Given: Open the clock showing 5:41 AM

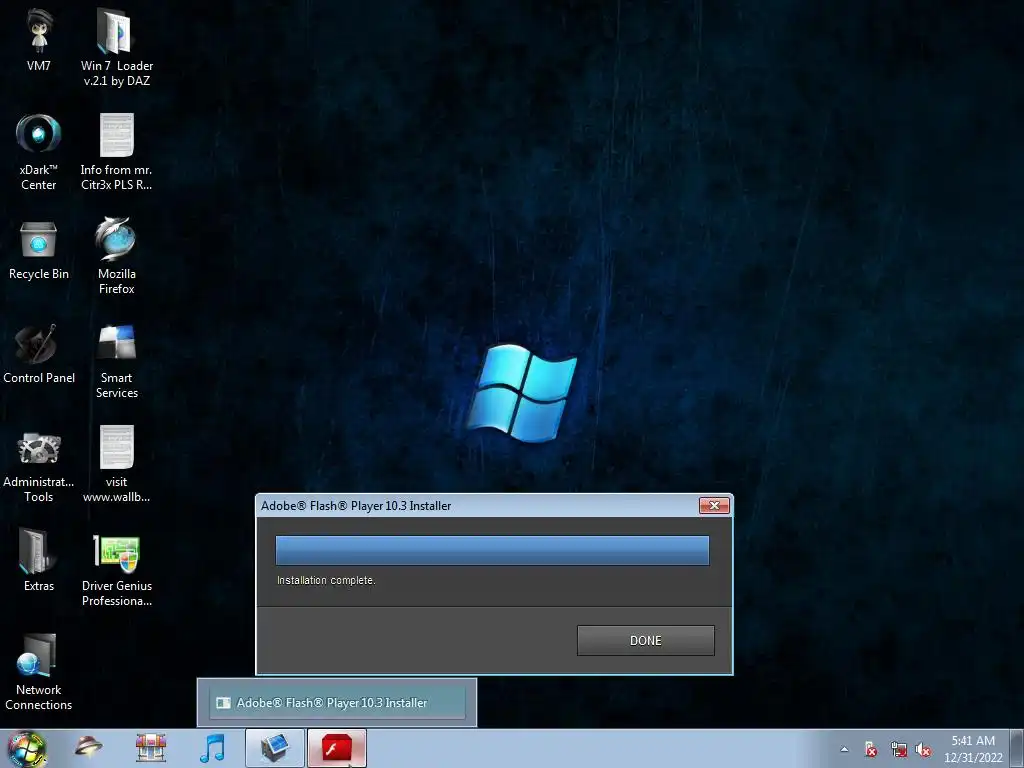Looking at the screenshot, I should click(973, 748).
